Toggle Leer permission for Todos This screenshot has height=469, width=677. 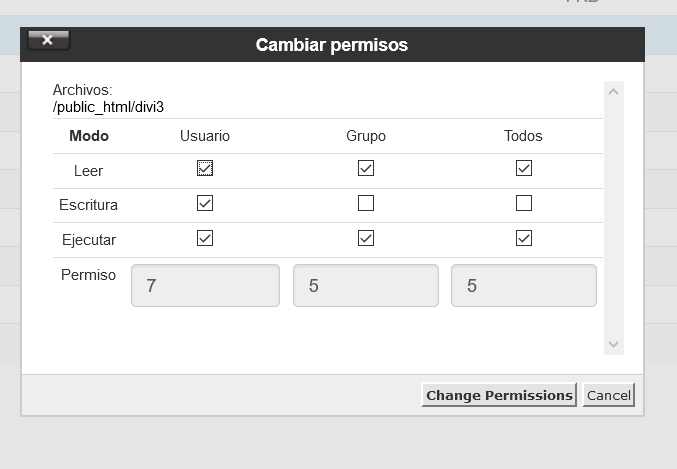524,168
